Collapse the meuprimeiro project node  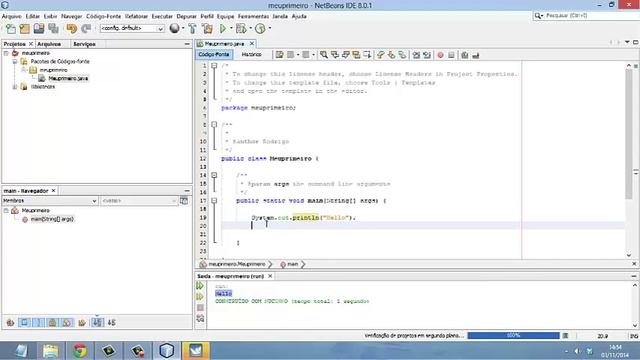(x=6, y=53)
